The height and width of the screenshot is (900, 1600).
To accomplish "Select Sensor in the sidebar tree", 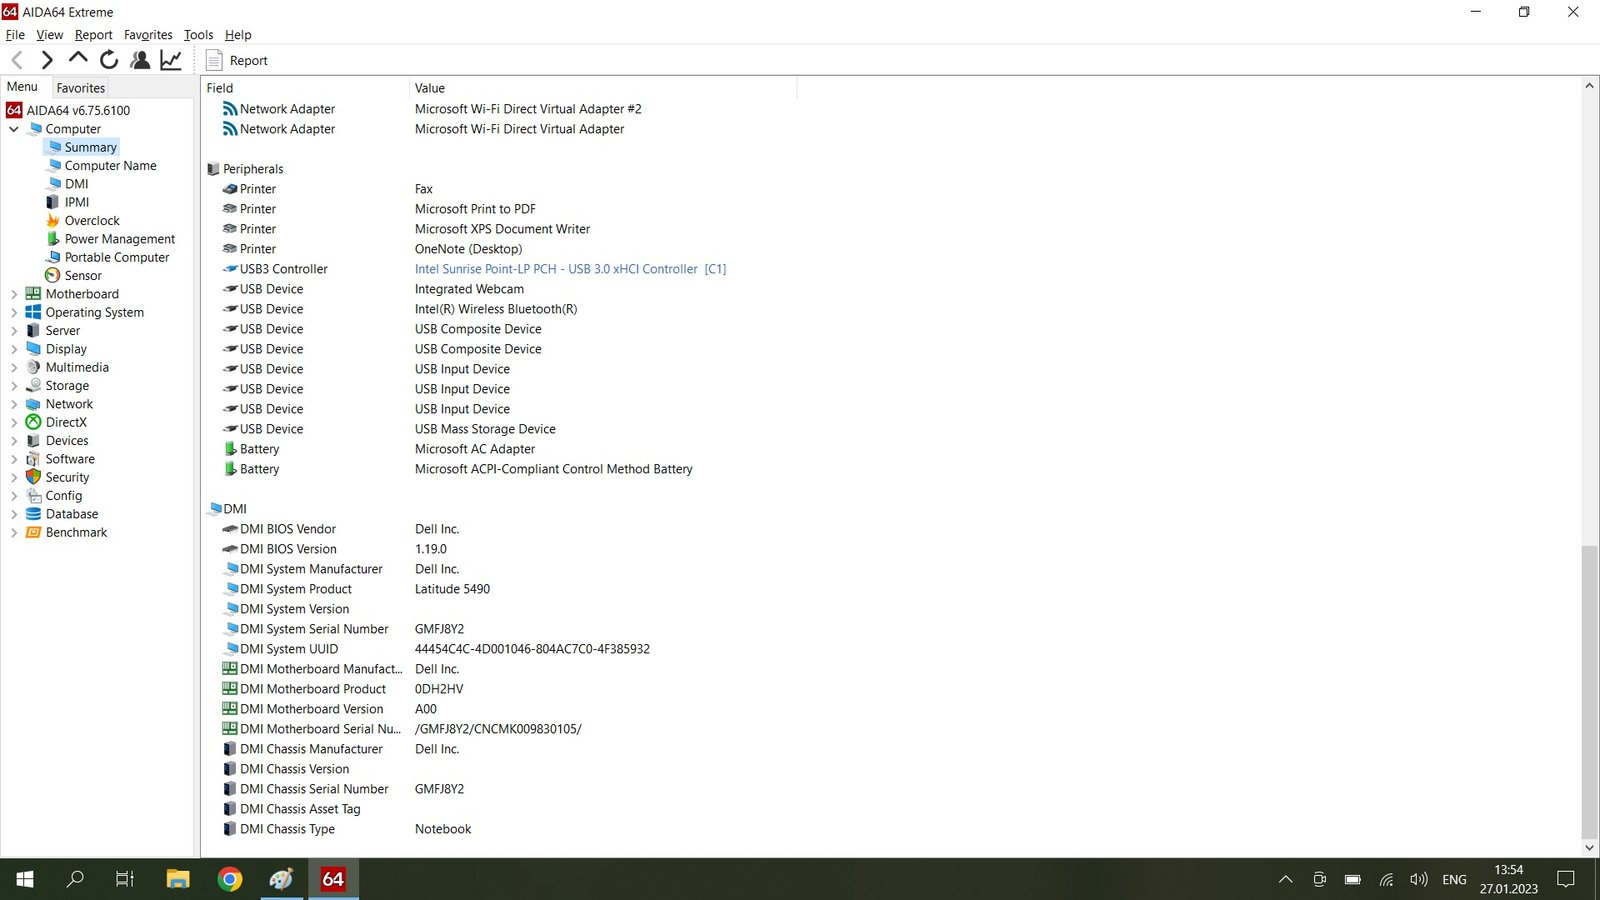I will click(x=83, y=276).
